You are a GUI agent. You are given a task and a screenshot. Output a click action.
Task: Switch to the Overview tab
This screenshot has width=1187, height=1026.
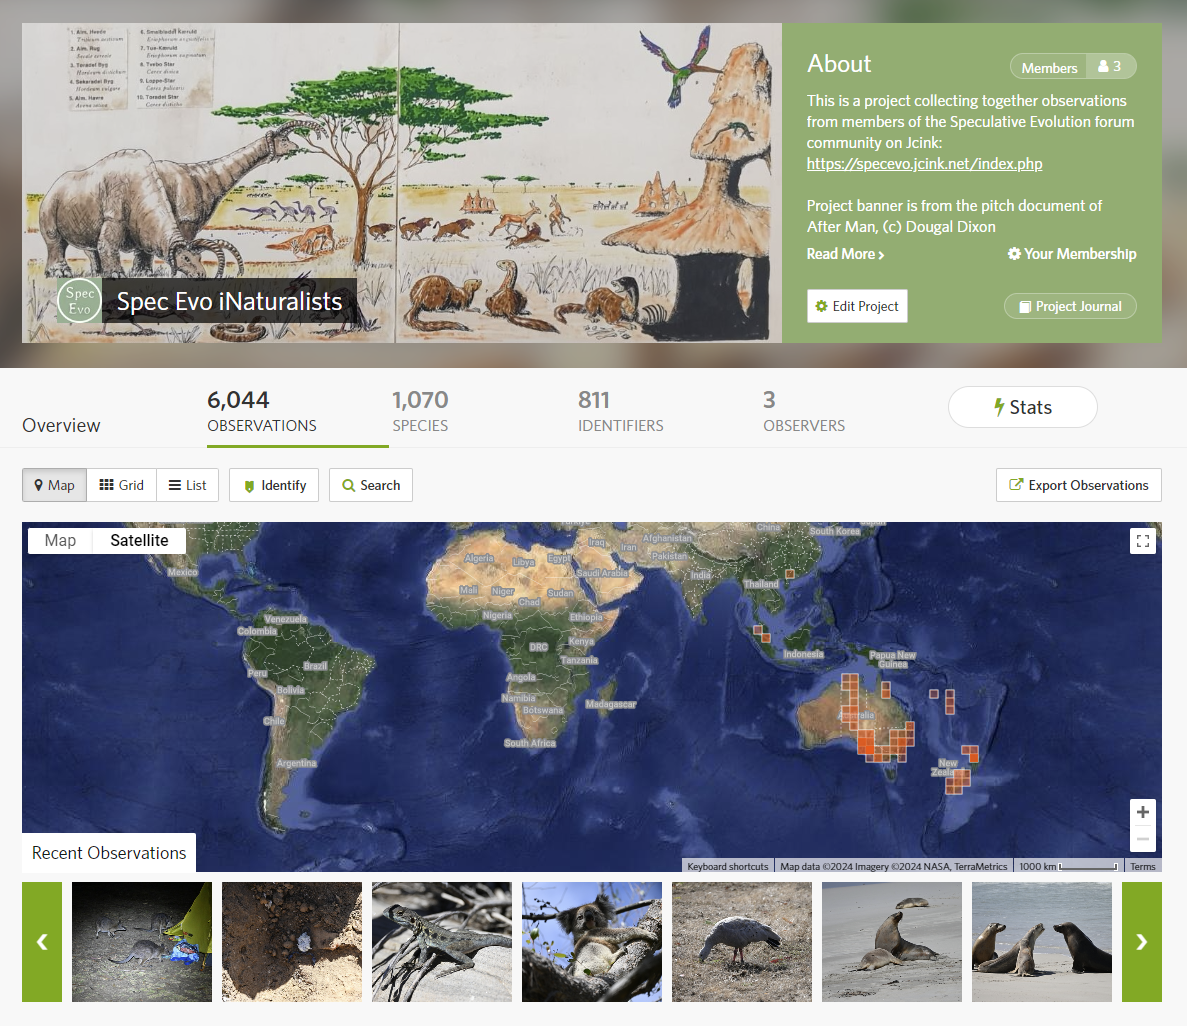pyautogui.click(x=60, y=425)
